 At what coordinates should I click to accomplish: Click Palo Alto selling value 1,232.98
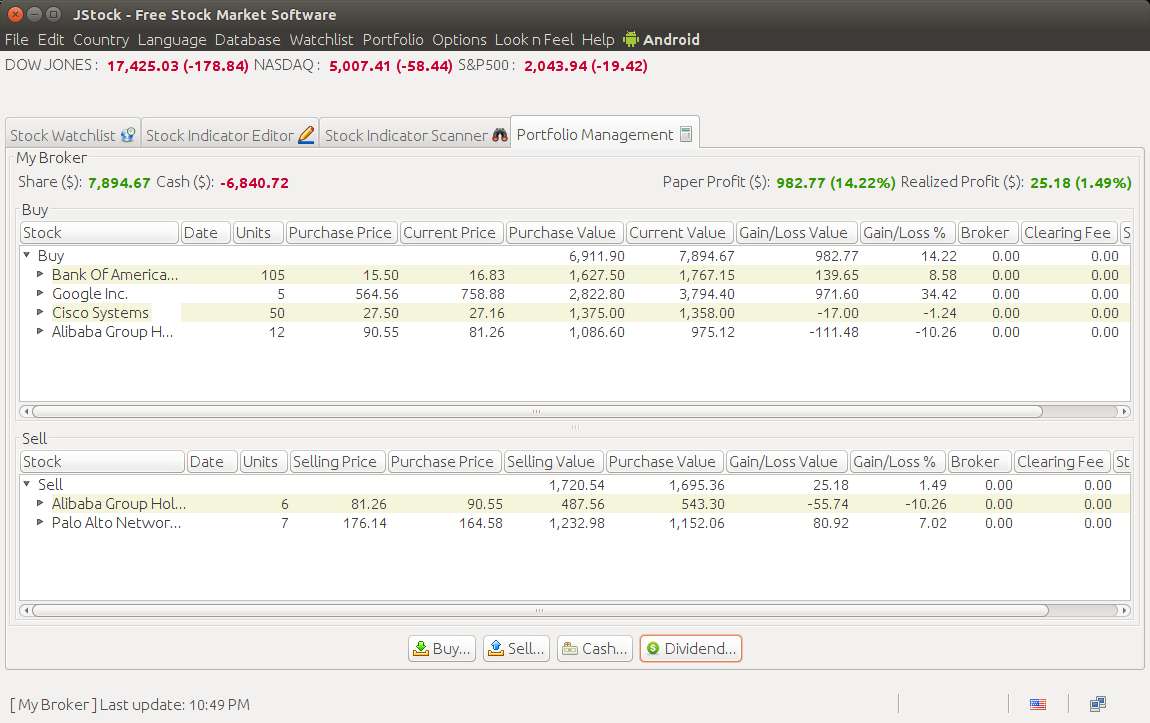[x=577, y=523]
